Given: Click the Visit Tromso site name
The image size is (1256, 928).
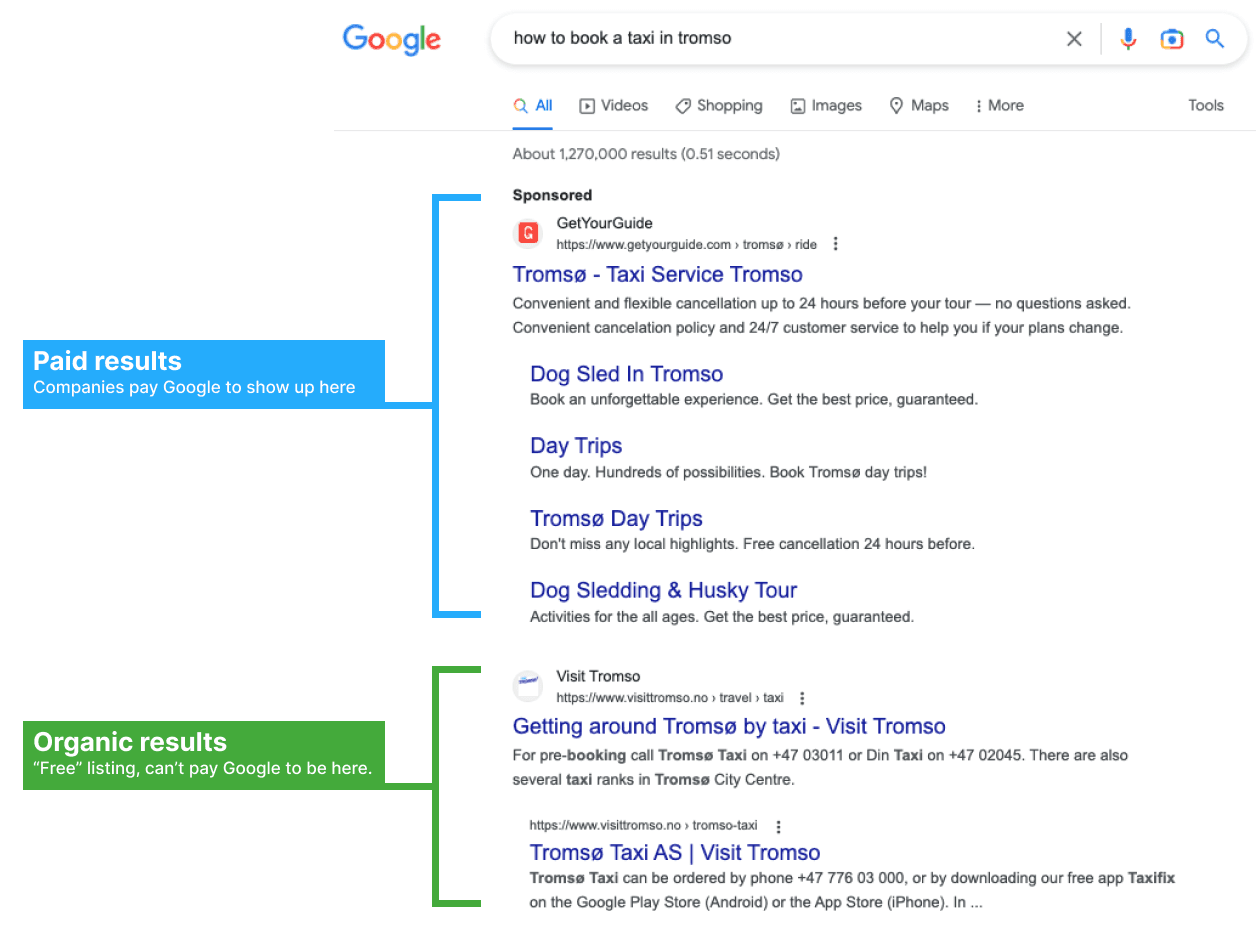Looking at the screenshot, I should 598,676.
